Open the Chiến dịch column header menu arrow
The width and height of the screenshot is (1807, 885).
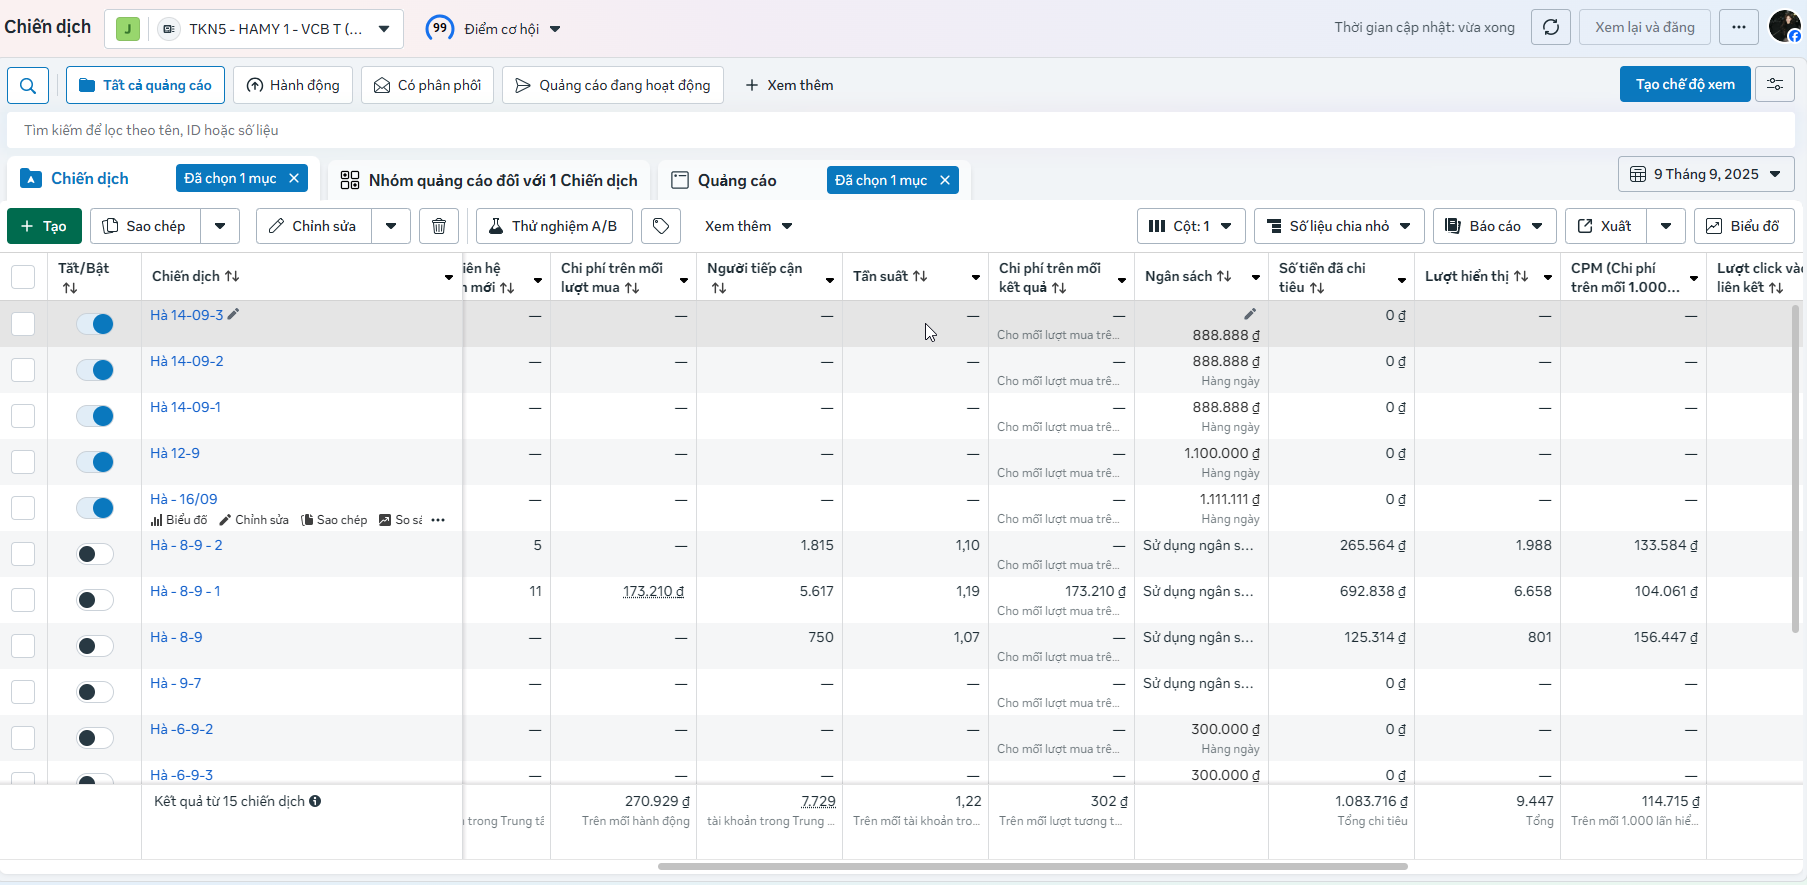click(x=448, y=277)
